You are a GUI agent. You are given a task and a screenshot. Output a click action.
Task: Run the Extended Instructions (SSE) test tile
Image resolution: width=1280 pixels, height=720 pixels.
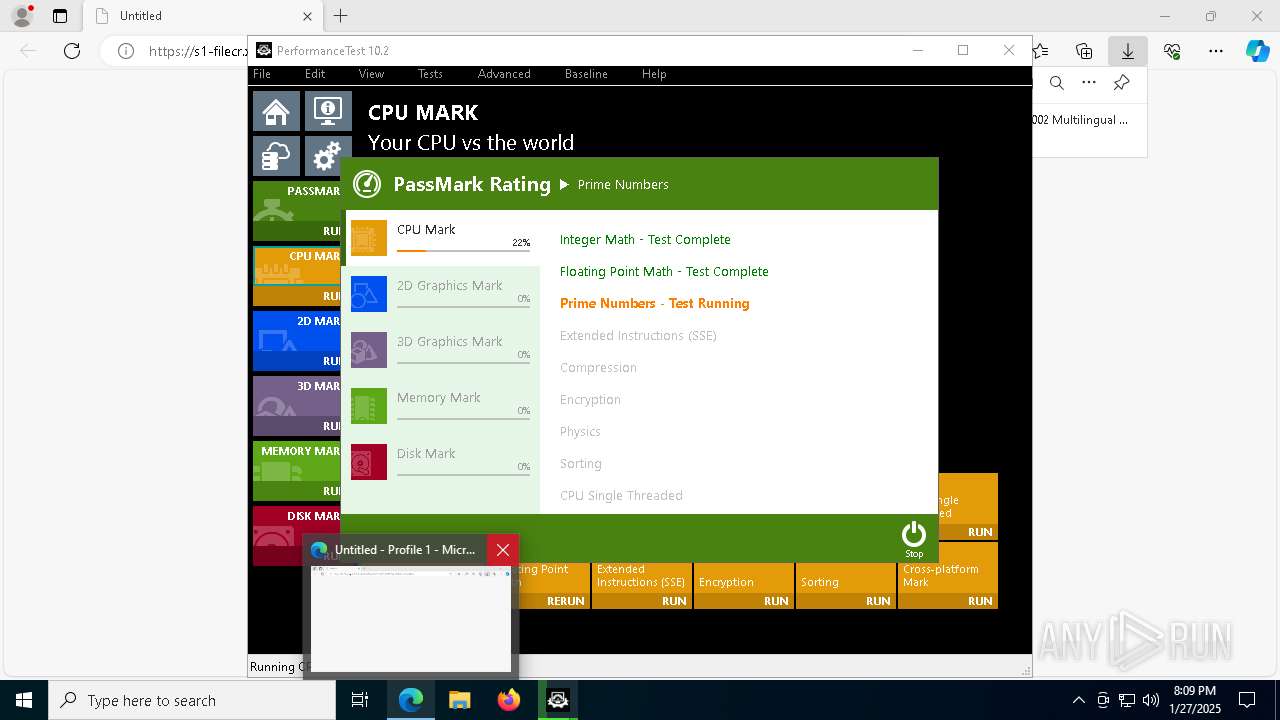pos(642,585)
